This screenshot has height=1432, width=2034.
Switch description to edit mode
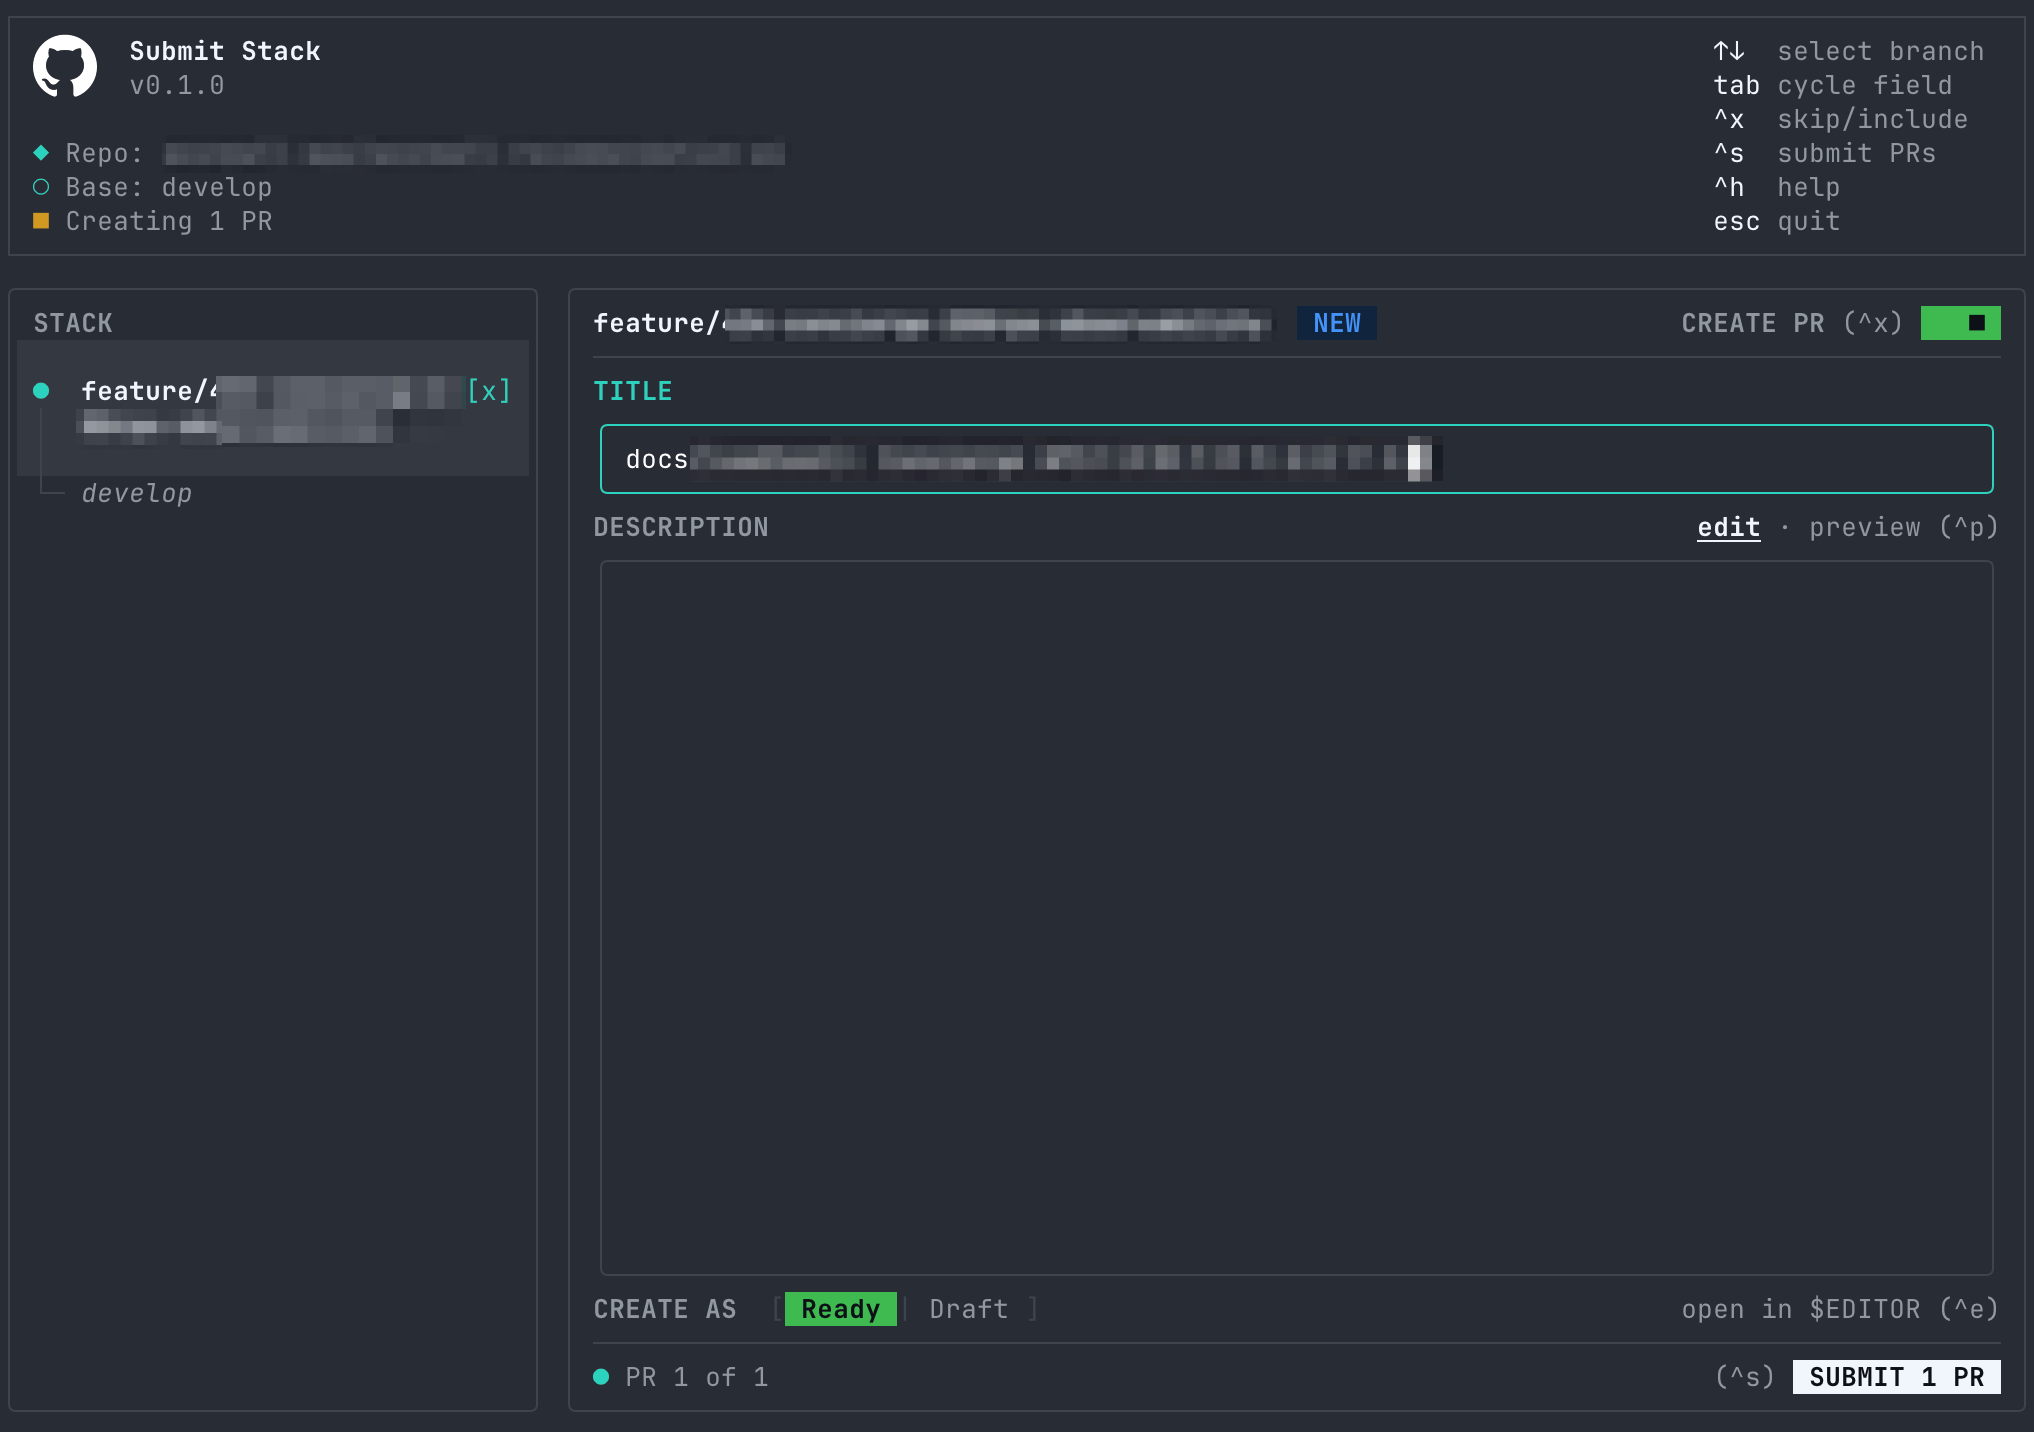(x=1728, y=527)
